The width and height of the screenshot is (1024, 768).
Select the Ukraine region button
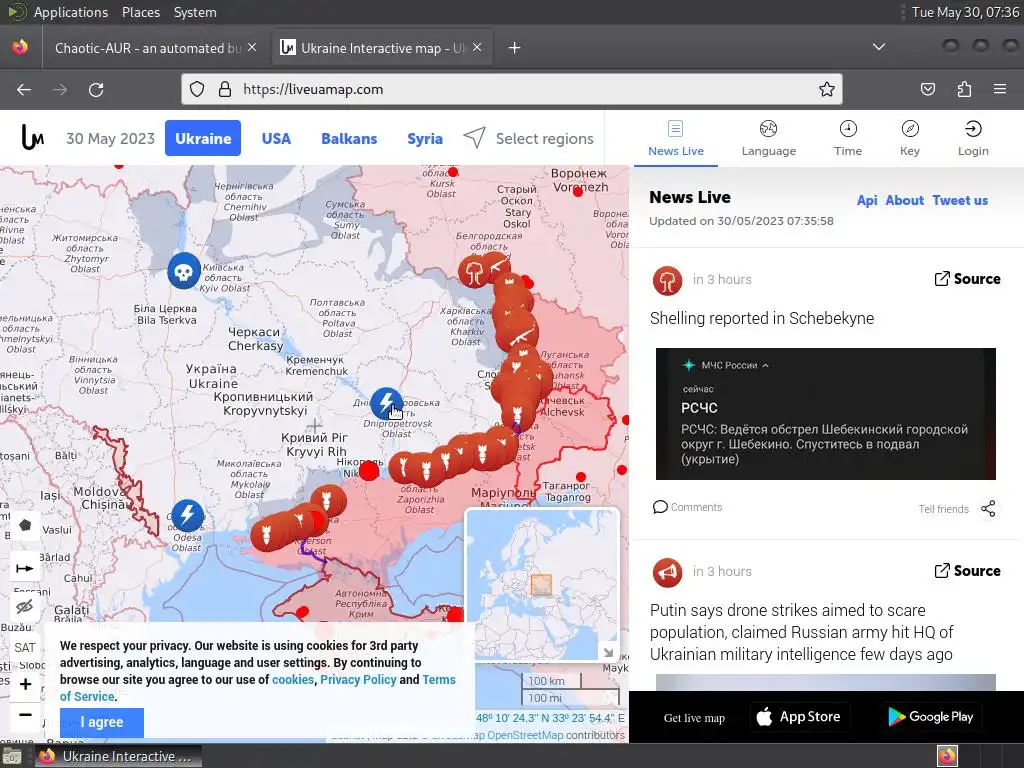click(x=203, y=138)
